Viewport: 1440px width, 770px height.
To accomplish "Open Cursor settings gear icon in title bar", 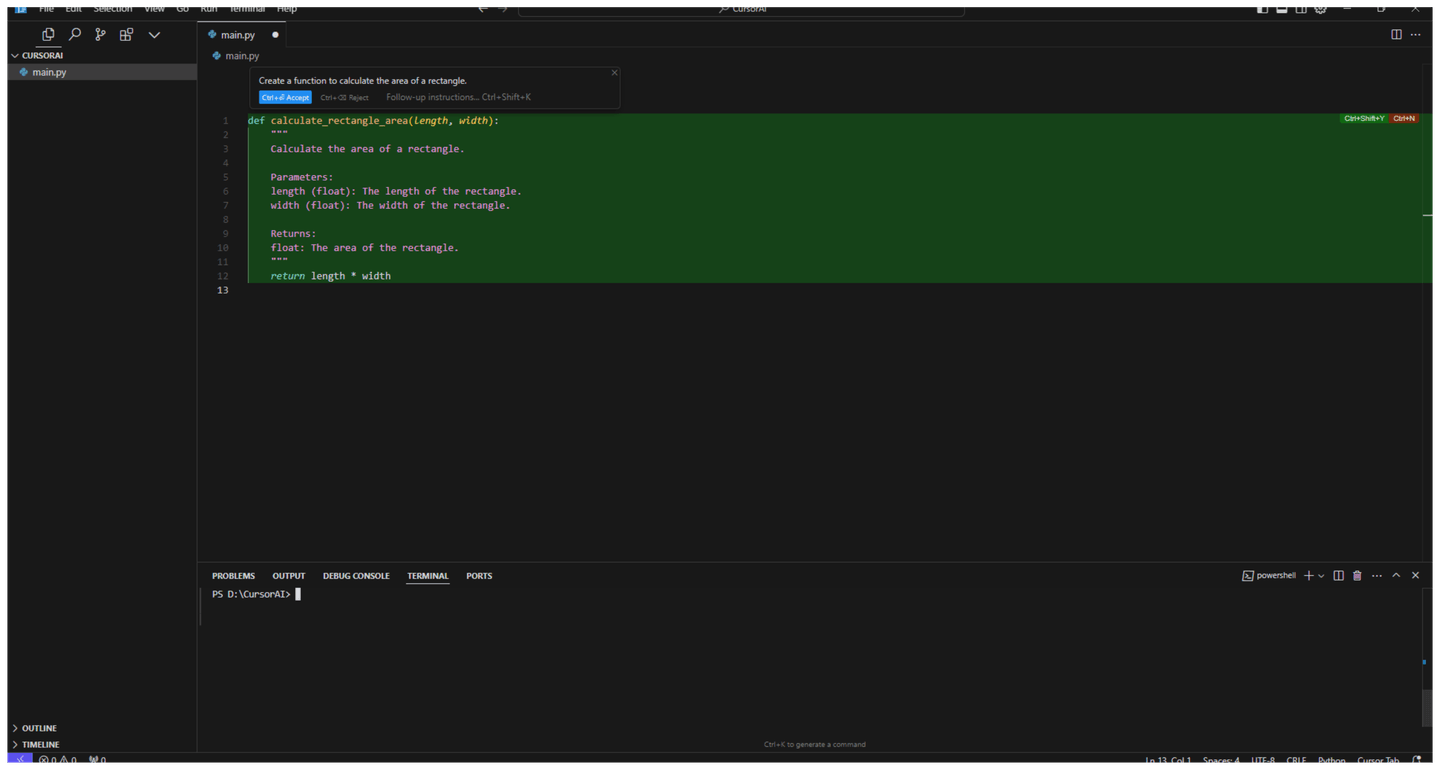I will click(1320, 8).
